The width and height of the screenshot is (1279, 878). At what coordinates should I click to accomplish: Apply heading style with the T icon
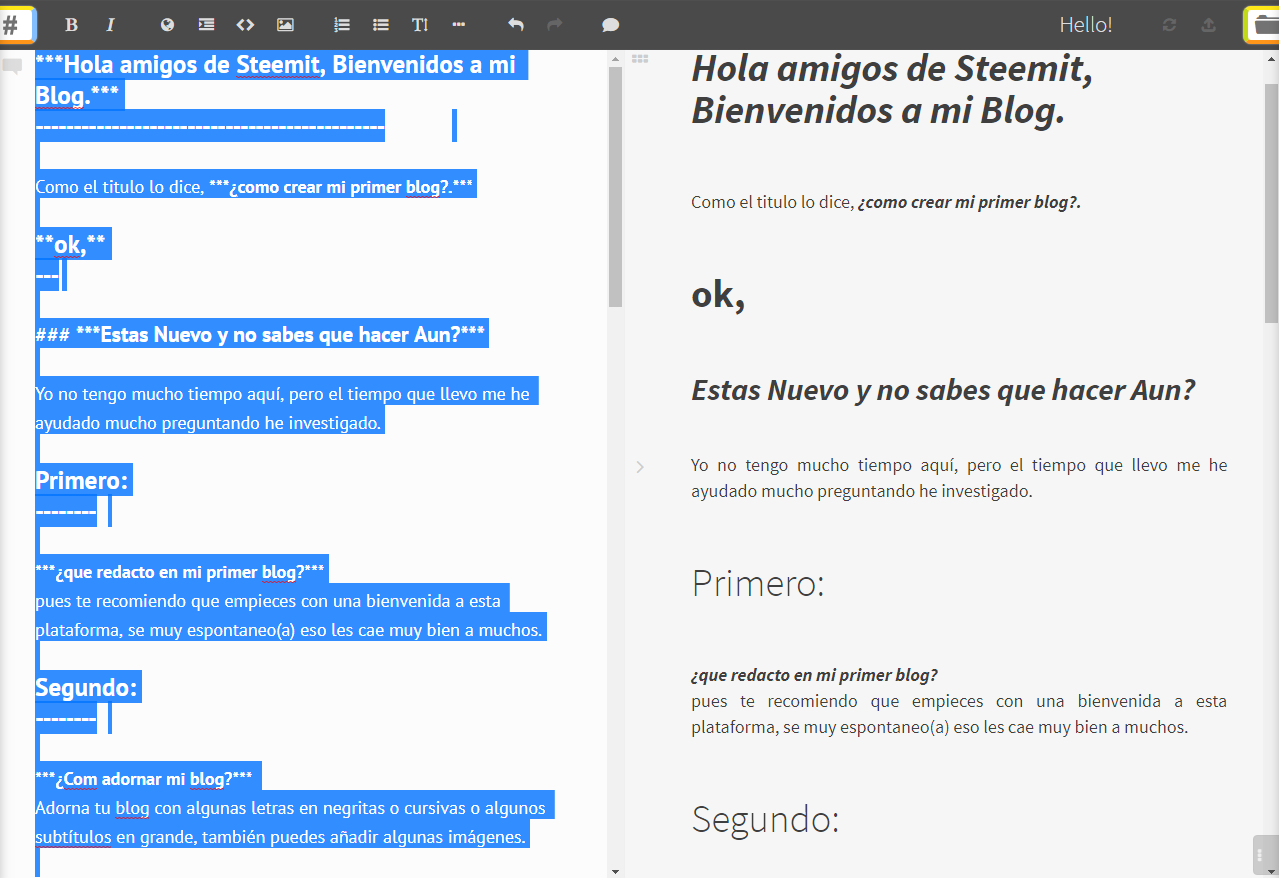tap(420, 25)
